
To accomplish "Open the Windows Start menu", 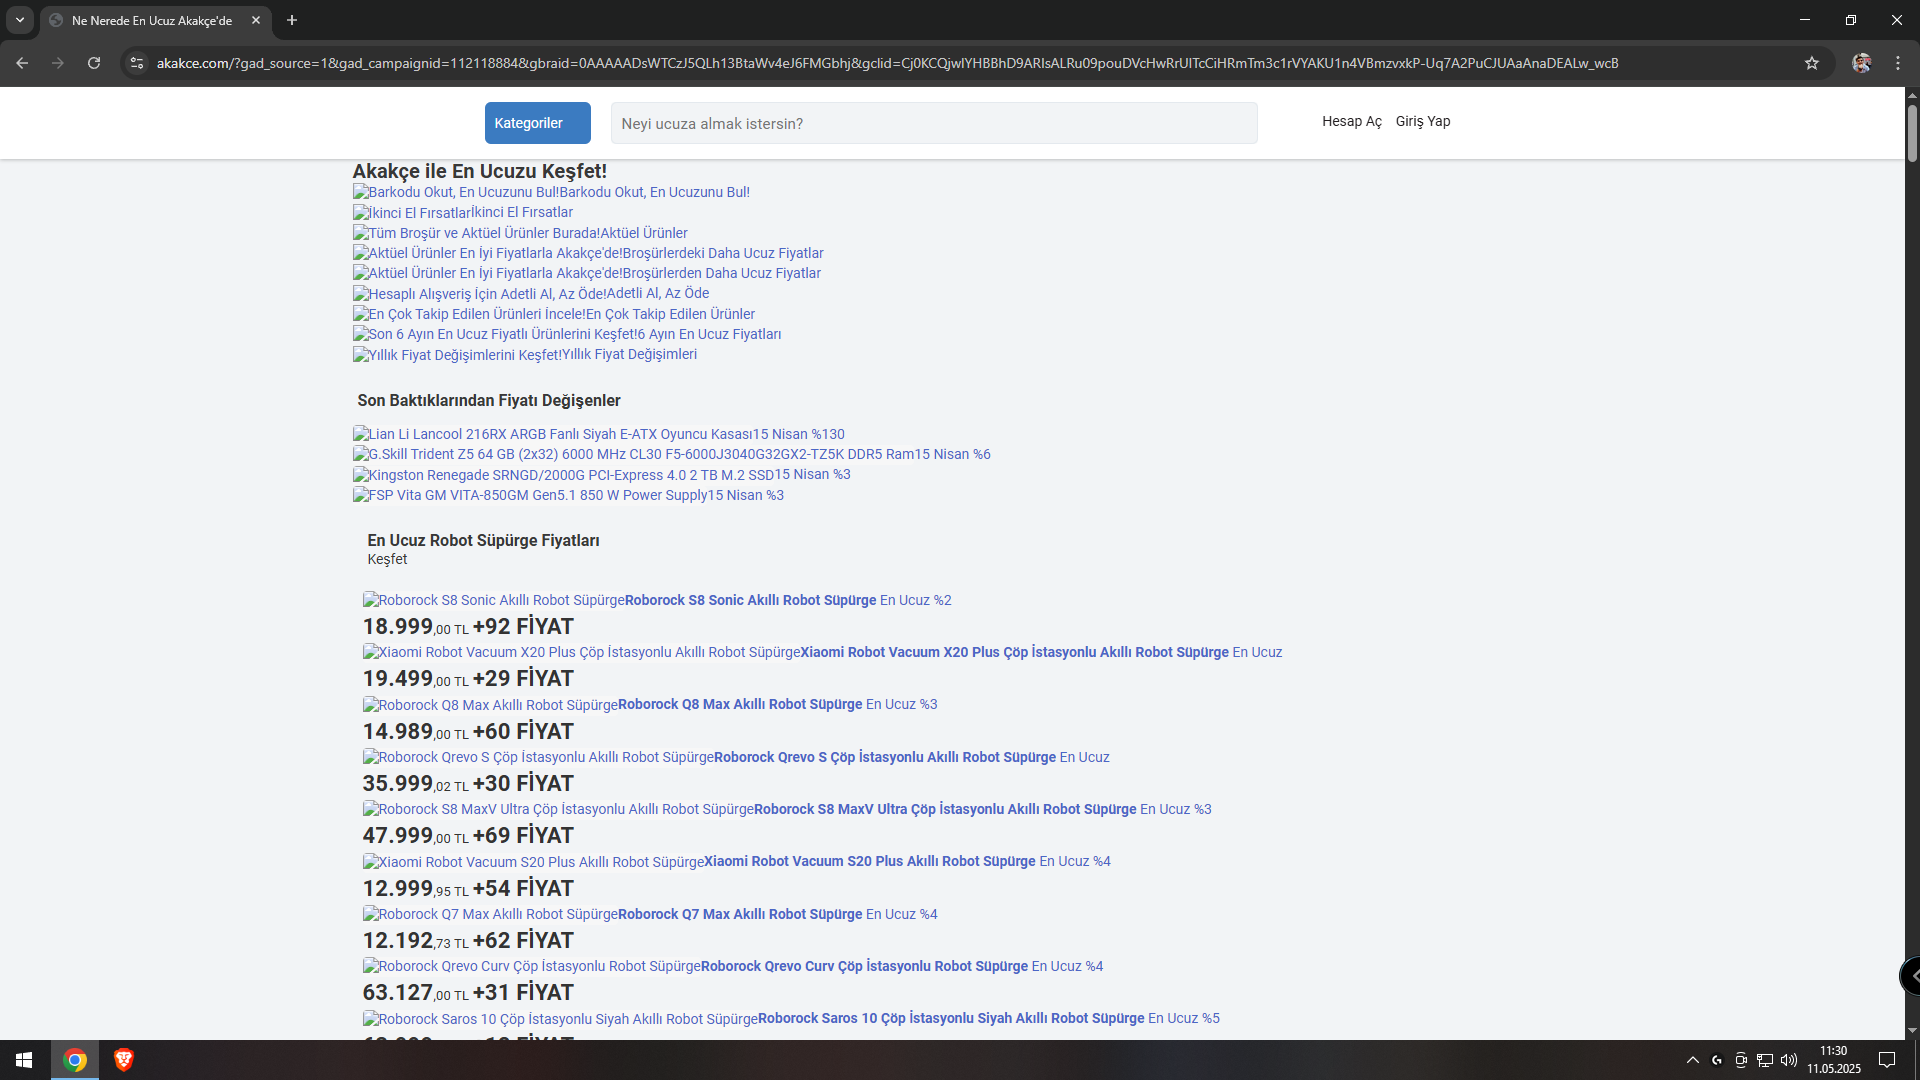I will click(24, 1060).
